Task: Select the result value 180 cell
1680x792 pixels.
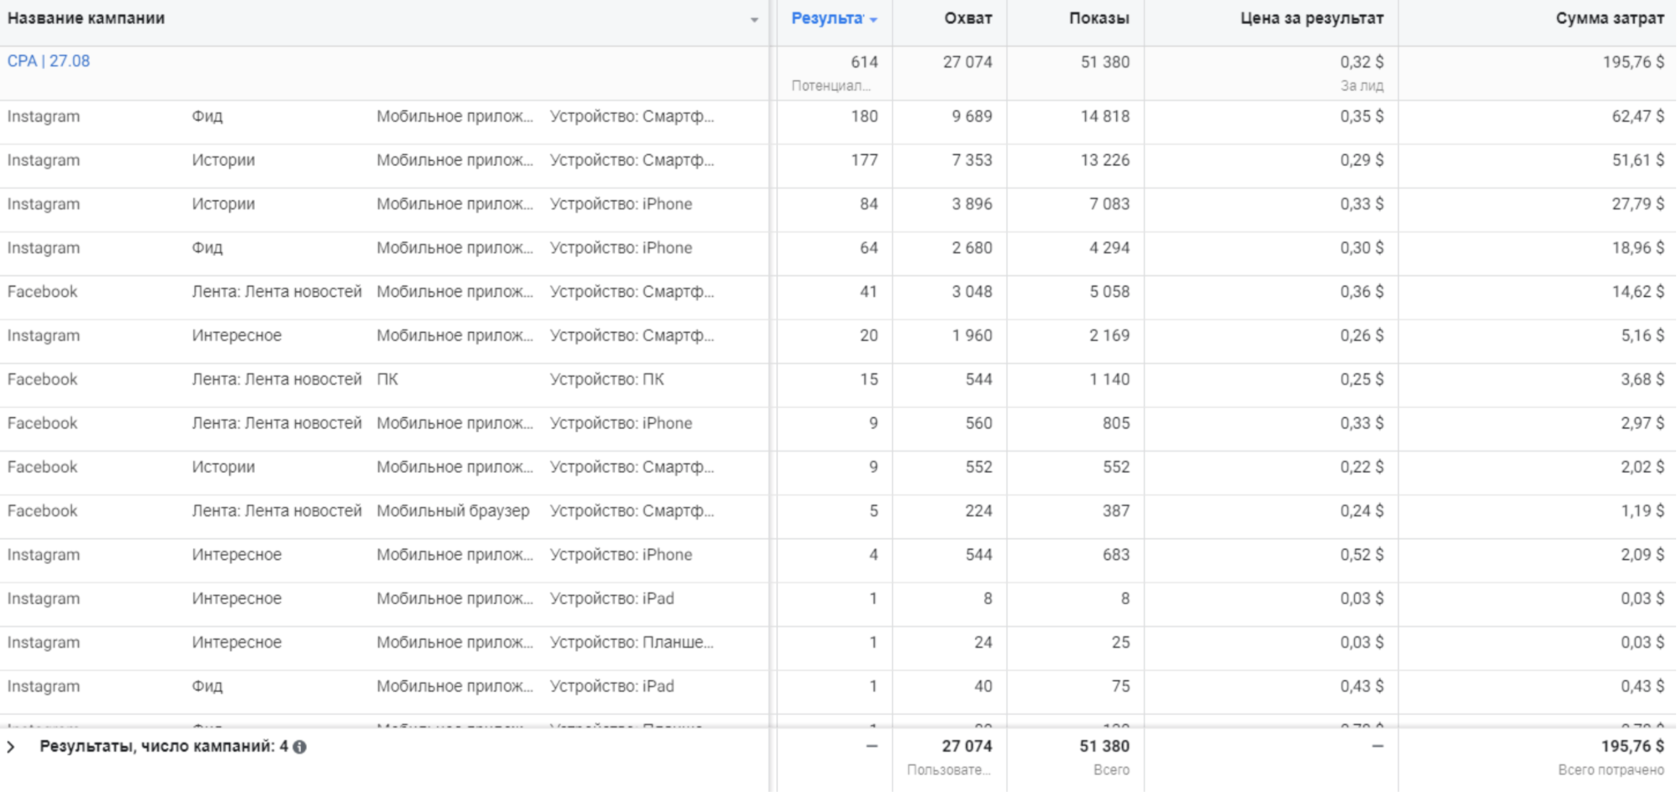Action: pos(864,116)
